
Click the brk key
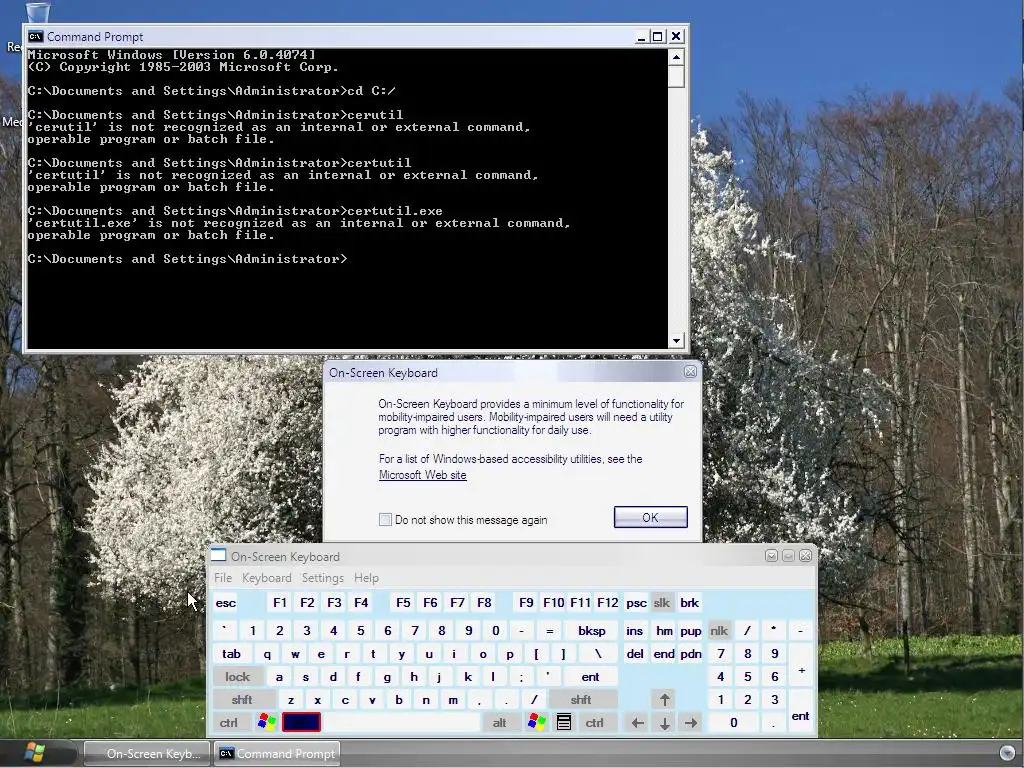point(689,603)
